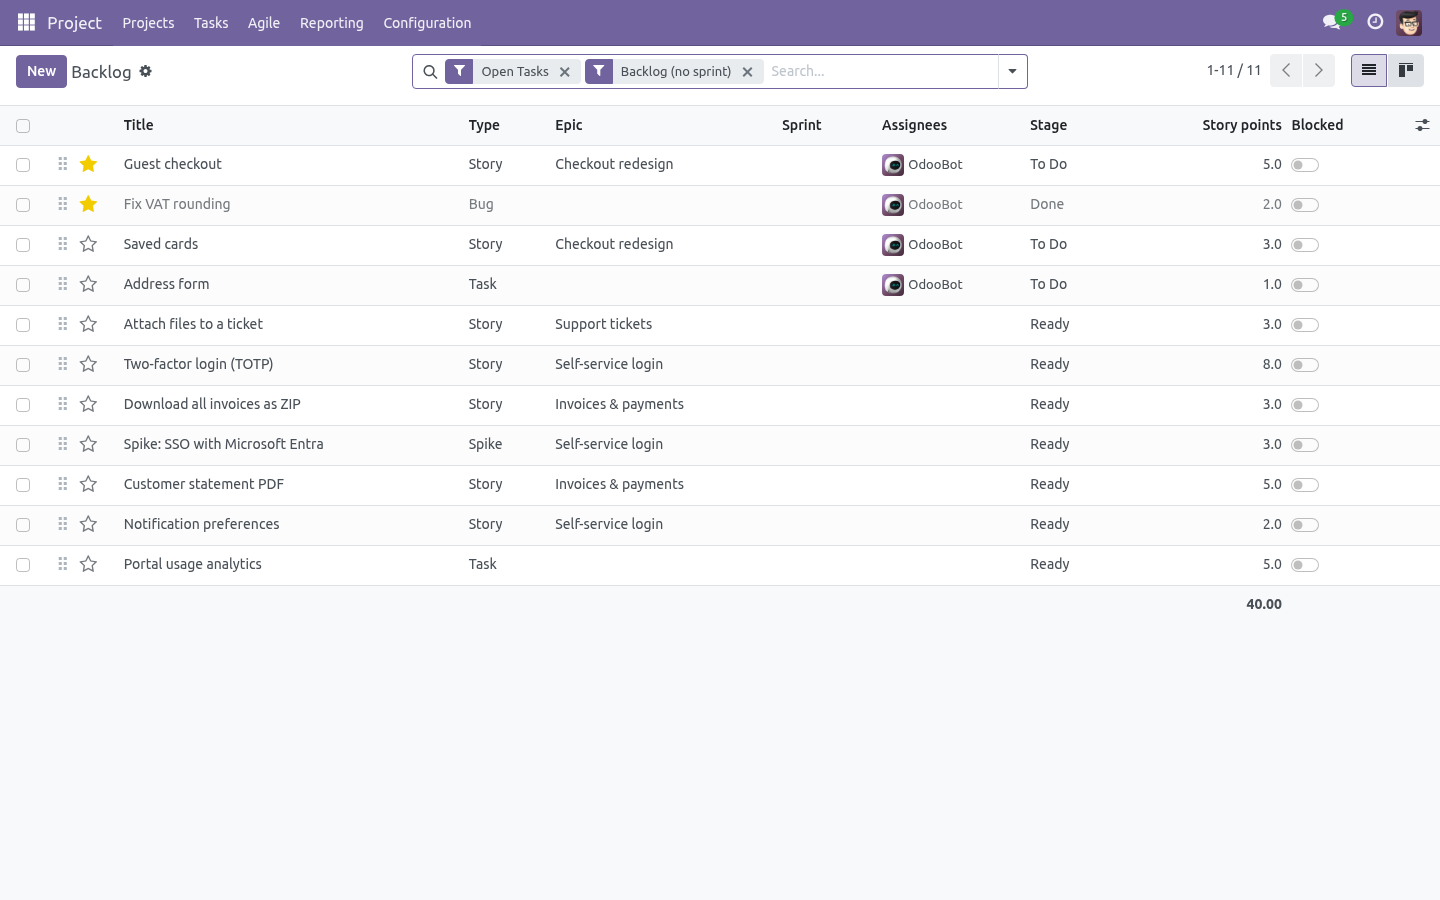Click the Backlog gear settings icon
The width and height of the screenshot is (1440, 900).
point(146,71)
